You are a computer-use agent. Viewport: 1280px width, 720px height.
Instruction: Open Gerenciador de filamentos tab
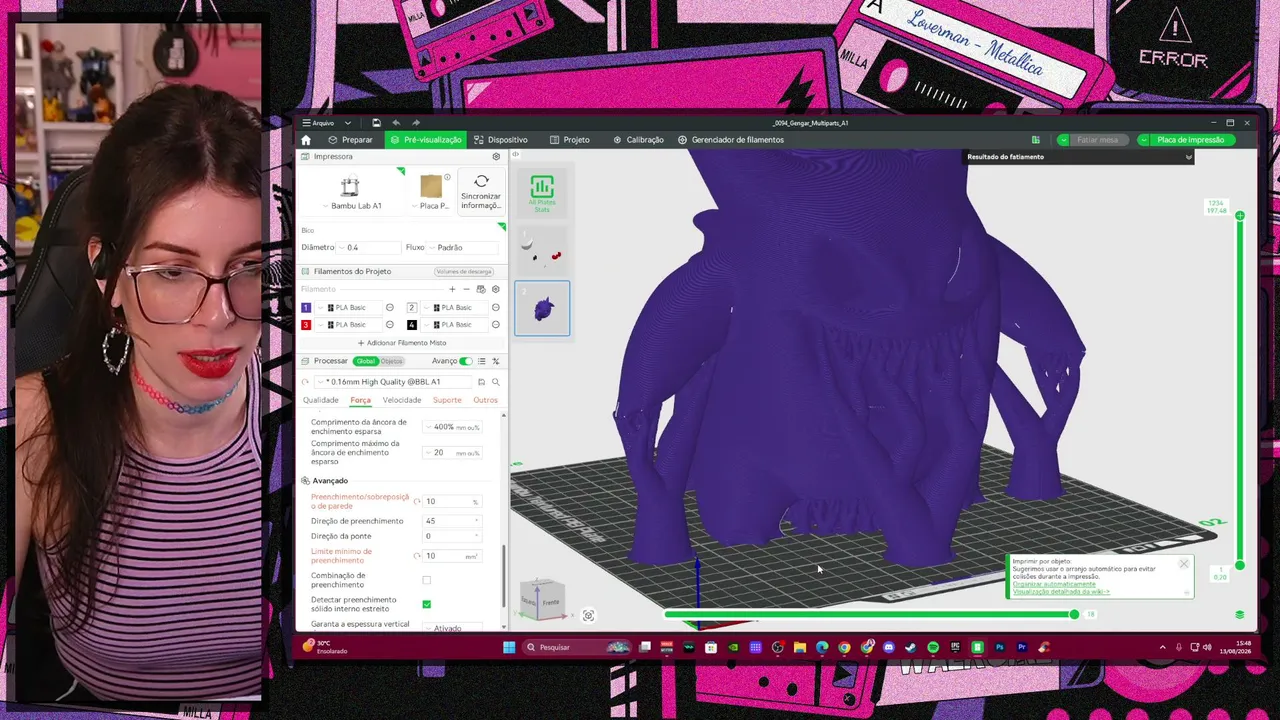(731, 140)
